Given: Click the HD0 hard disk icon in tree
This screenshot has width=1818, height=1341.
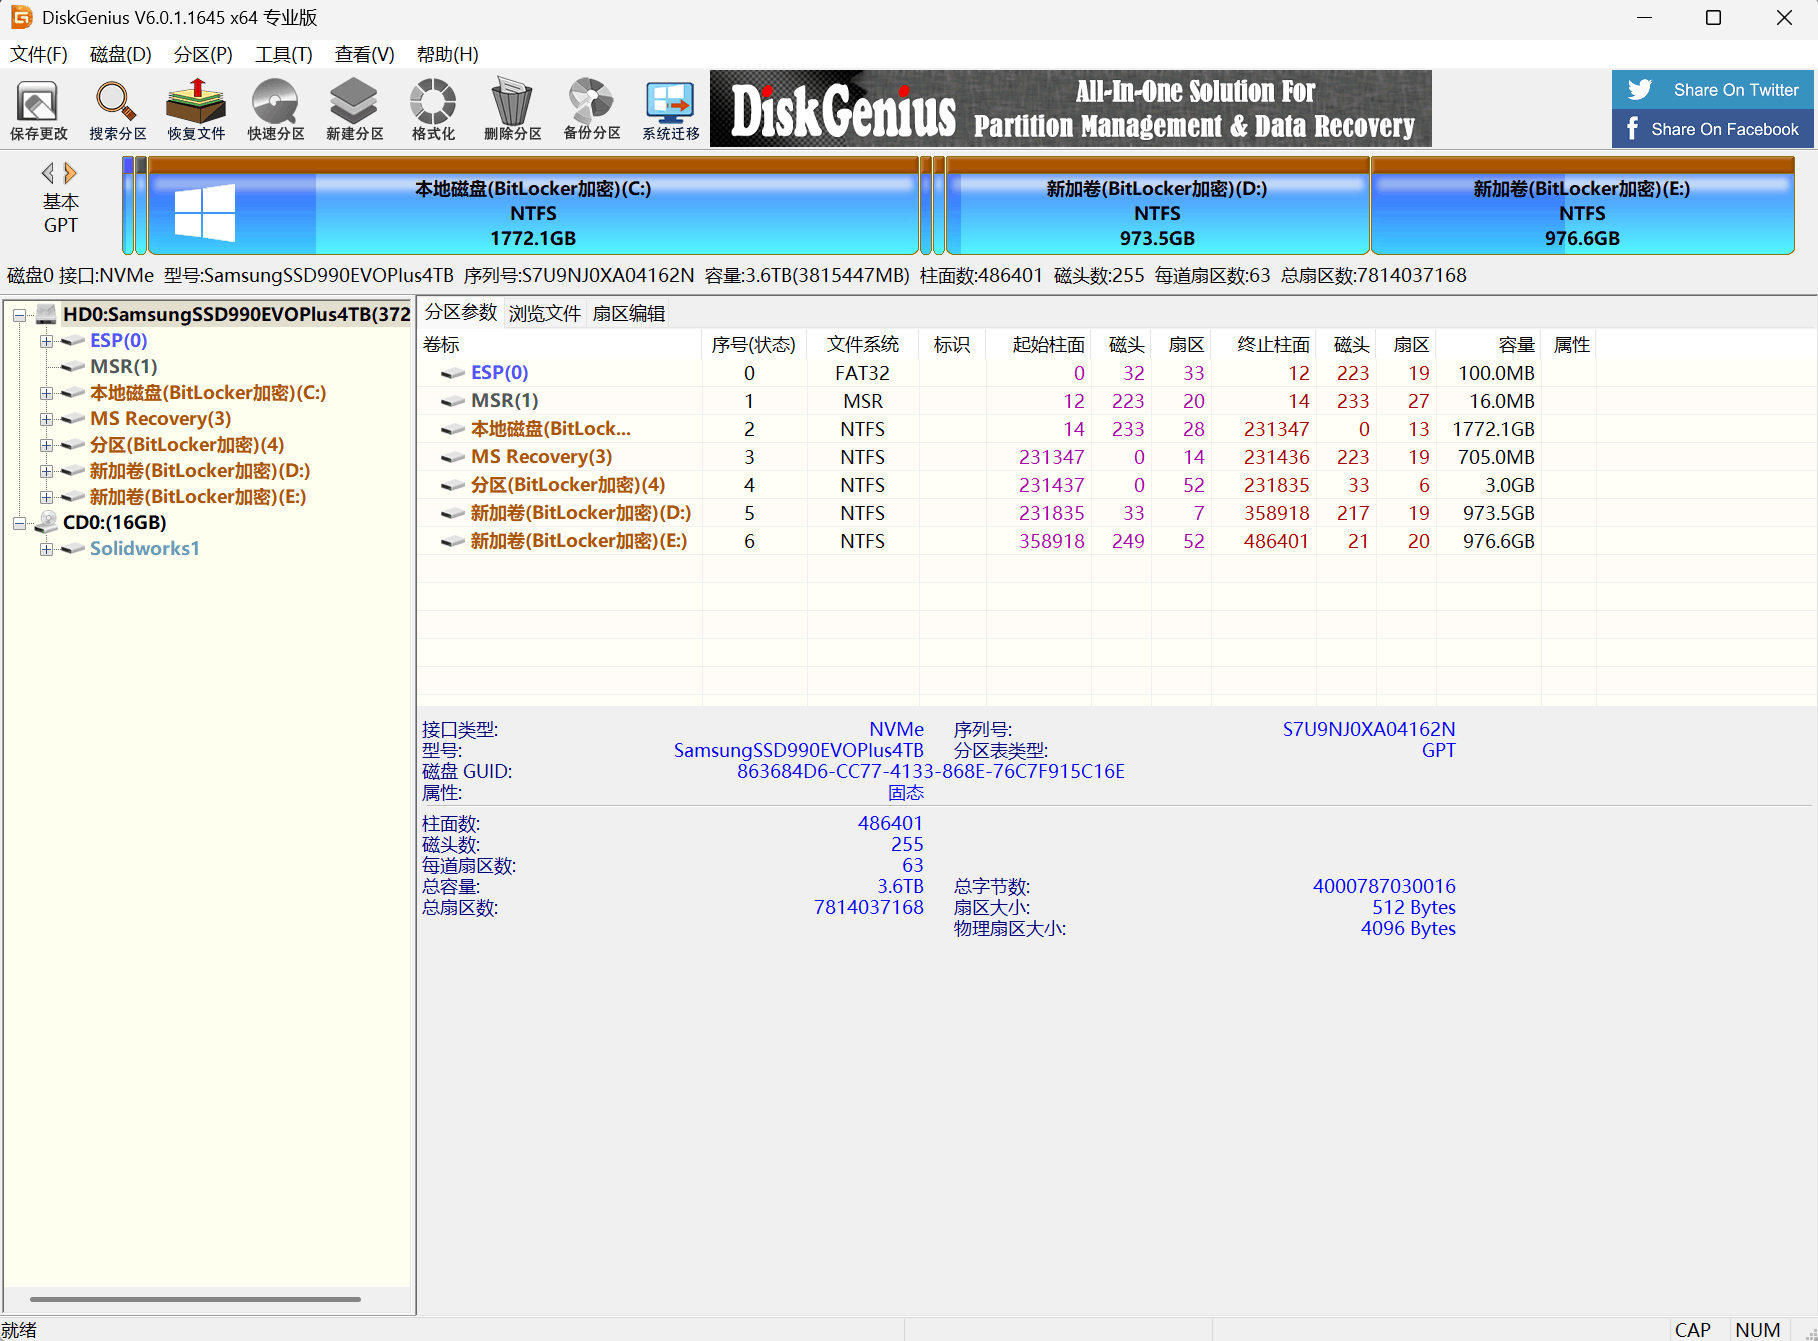Looking at the screenshot, I should (x=46, y=314).
